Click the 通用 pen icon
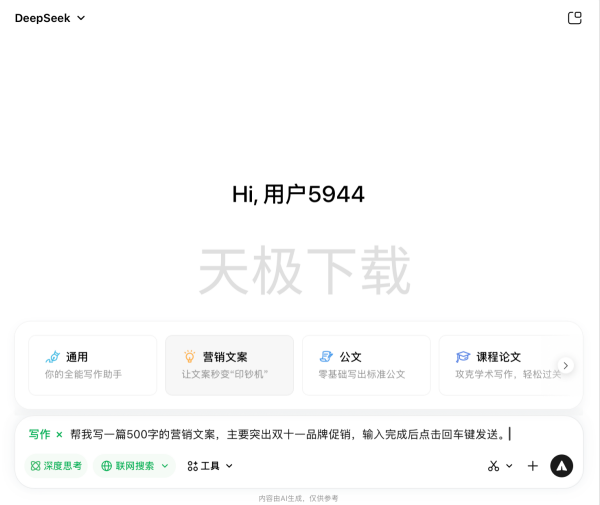This screenshot has width=600, height=505. coord(52,357)
